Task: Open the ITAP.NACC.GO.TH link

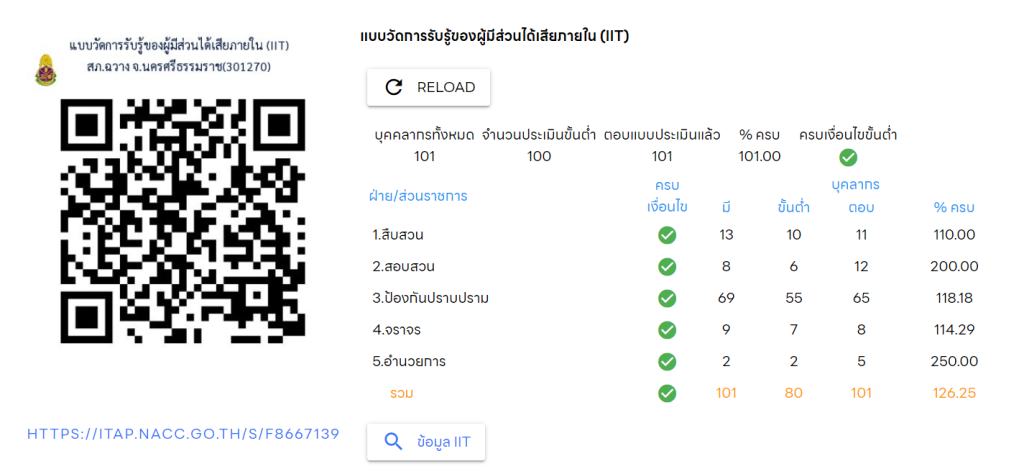Action: [183, 434]
